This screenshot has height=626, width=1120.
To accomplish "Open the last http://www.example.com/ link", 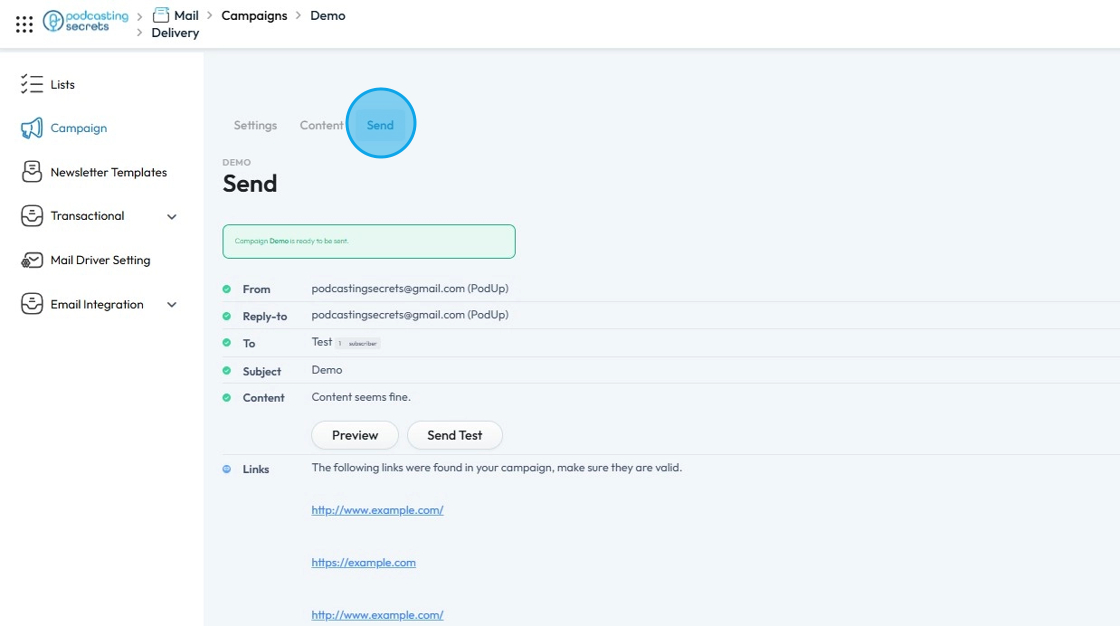I will [377, 615].
